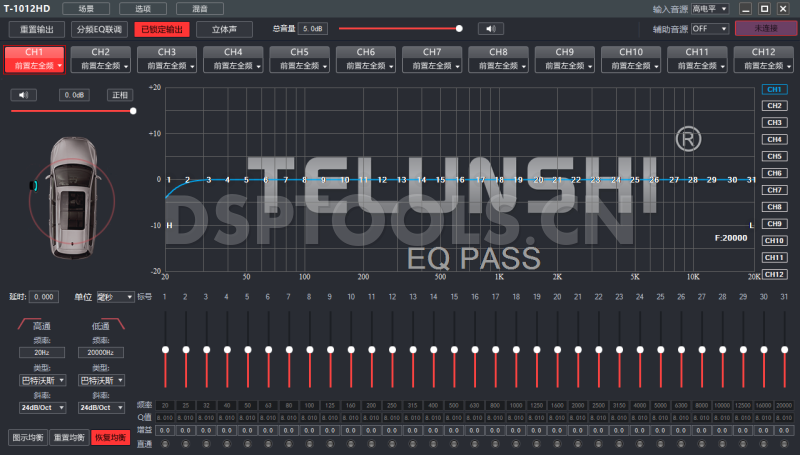
Task: Open the low-pass 24dB/Oct slope dropdown
Action: pyautogui.click(x=102, y=408)
